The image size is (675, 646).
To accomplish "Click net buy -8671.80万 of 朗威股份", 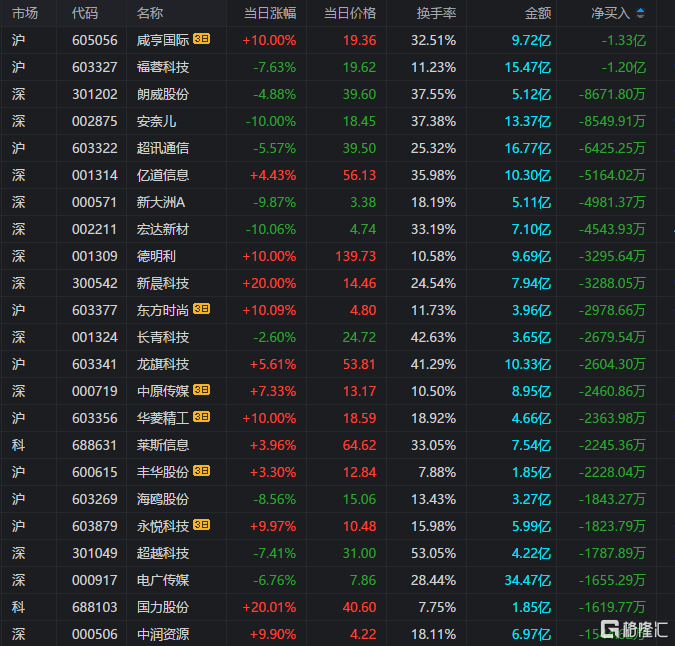I will click(x=612, y=94).
